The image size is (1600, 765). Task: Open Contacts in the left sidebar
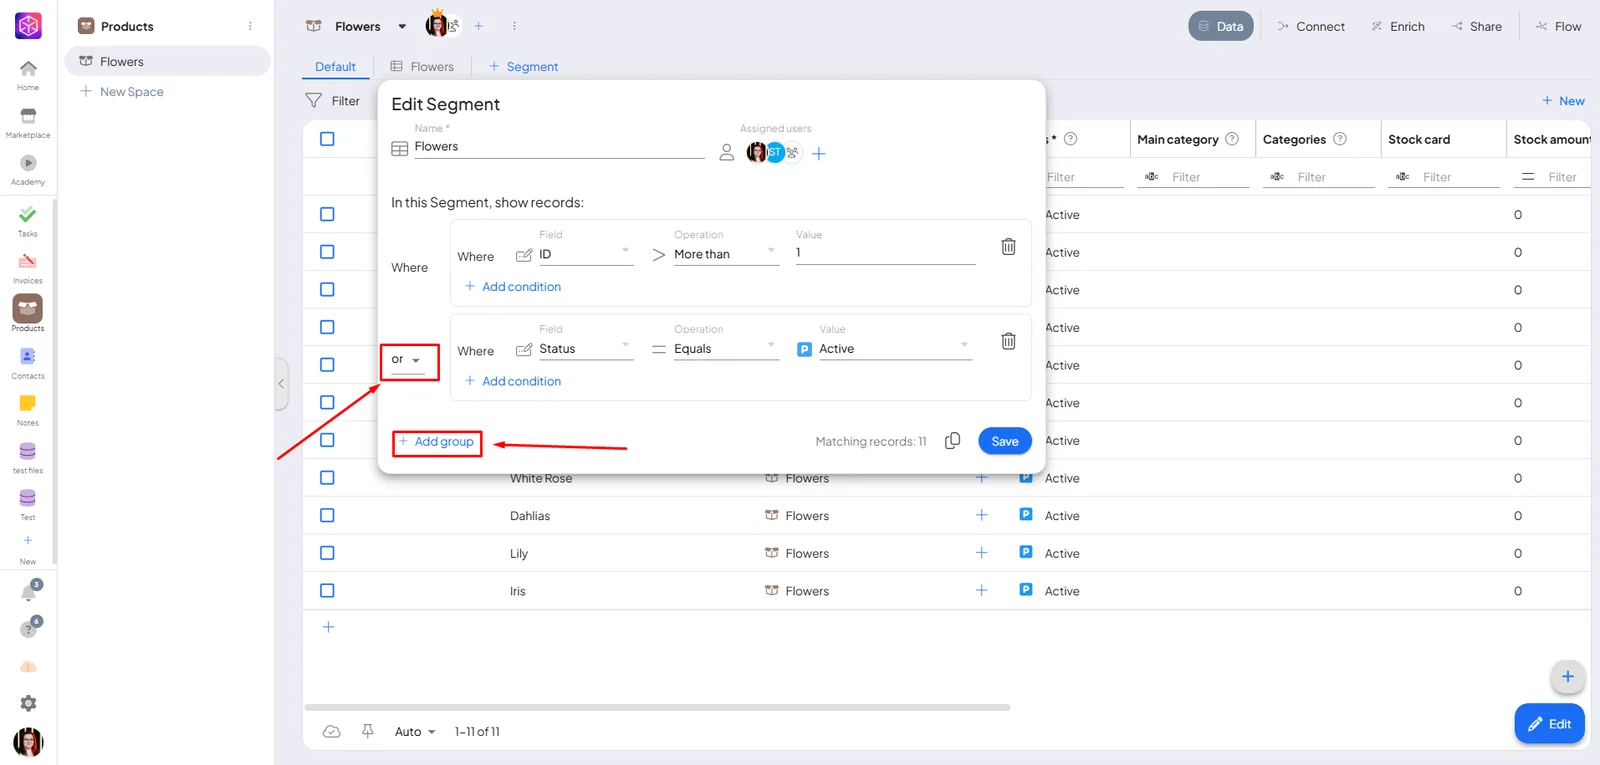pyautogui.click(x=28, y=363)
